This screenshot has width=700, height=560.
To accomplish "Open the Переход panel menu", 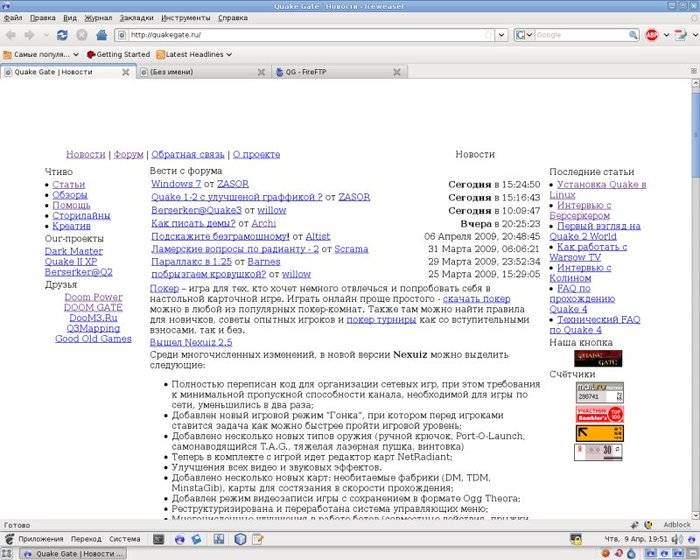I will (x=86, y=539).
